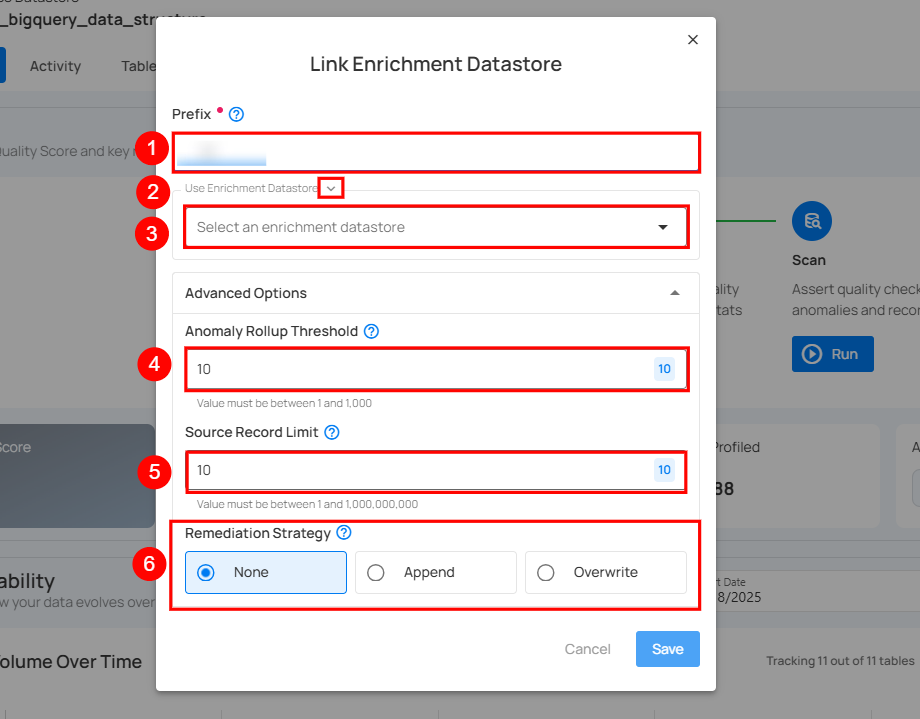Save the enrichment datastore link
This screenshot has height=719, width=920.
click(x=667, y=648)
